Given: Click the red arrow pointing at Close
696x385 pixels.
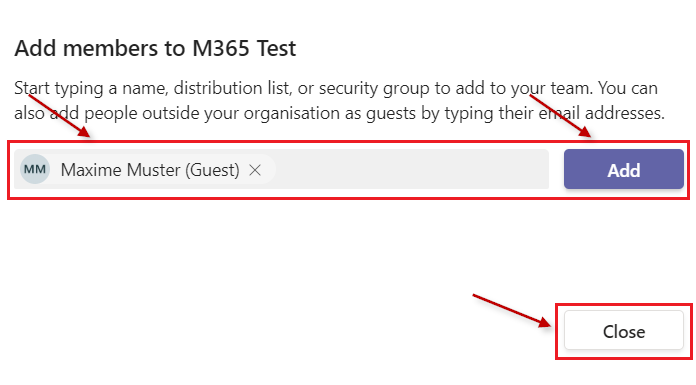Looking at the screenshot, I should [512, 310].
